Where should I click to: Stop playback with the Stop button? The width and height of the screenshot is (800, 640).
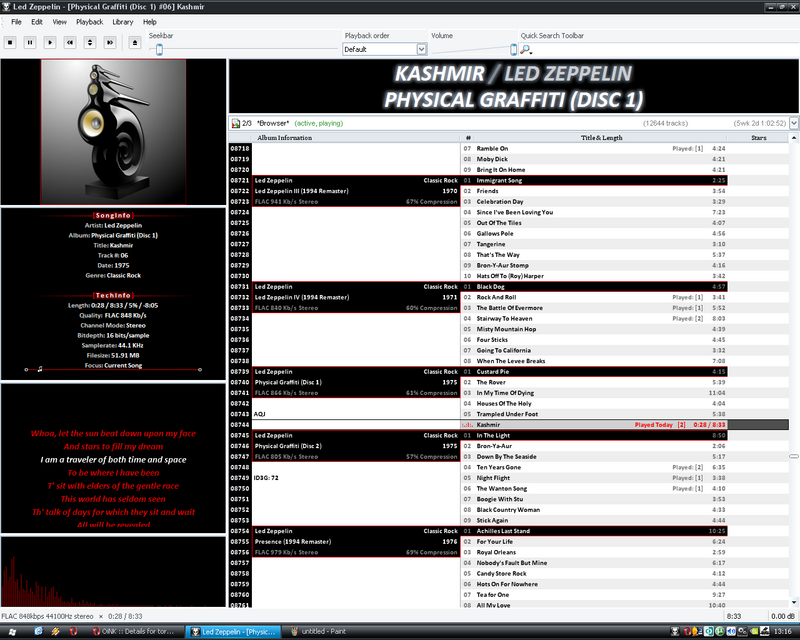tap(10, 43)
